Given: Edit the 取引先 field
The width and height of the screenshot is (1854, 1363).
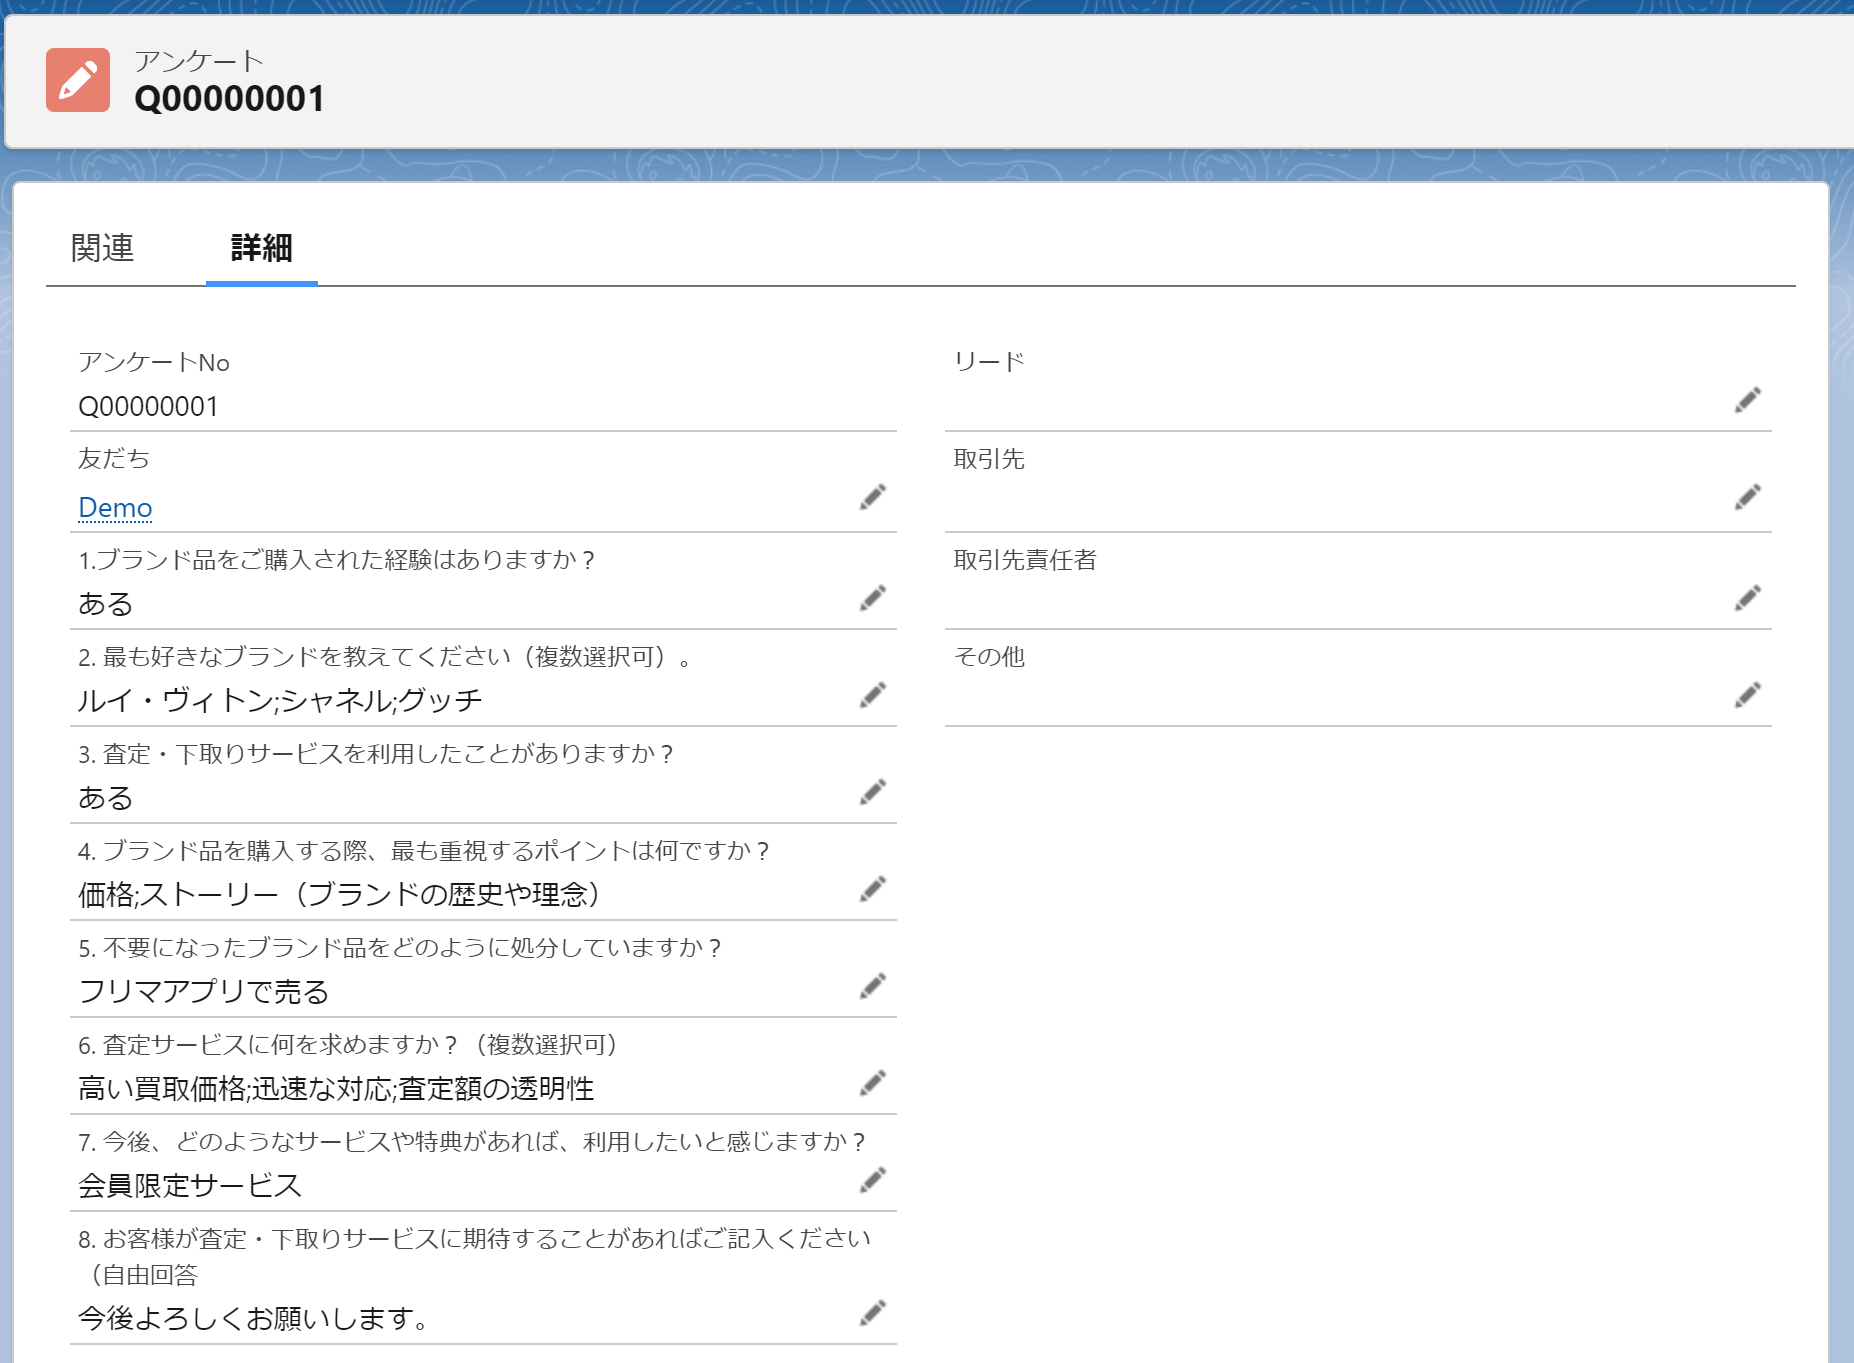Looking at the screenshot, I should [x=1747, y=497].
